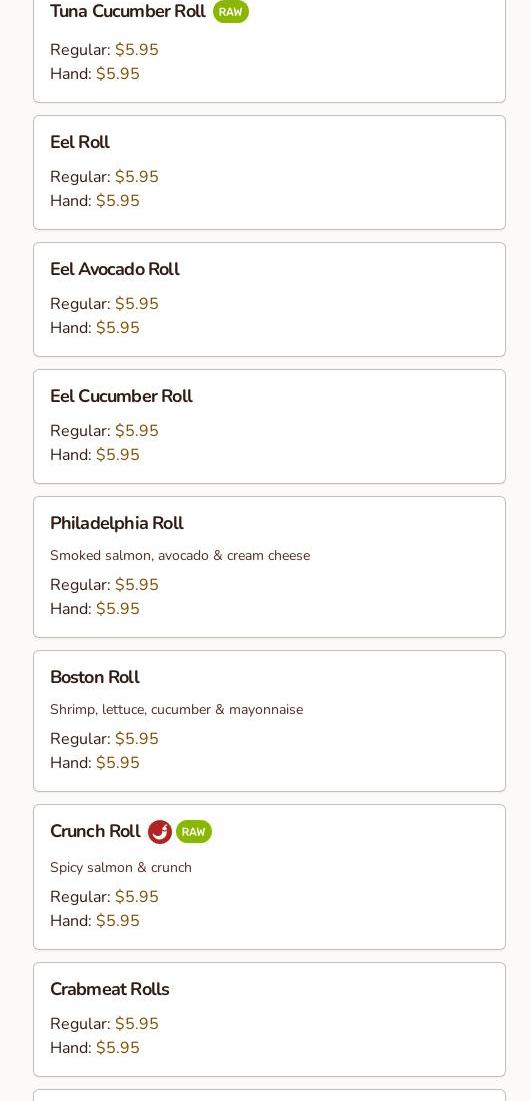Image resolution: width=530 pixels, height=1101 pixels.
Task: Click the Regular price of Eel Roll
Action: pyautogui.click(x=137, y=177)
